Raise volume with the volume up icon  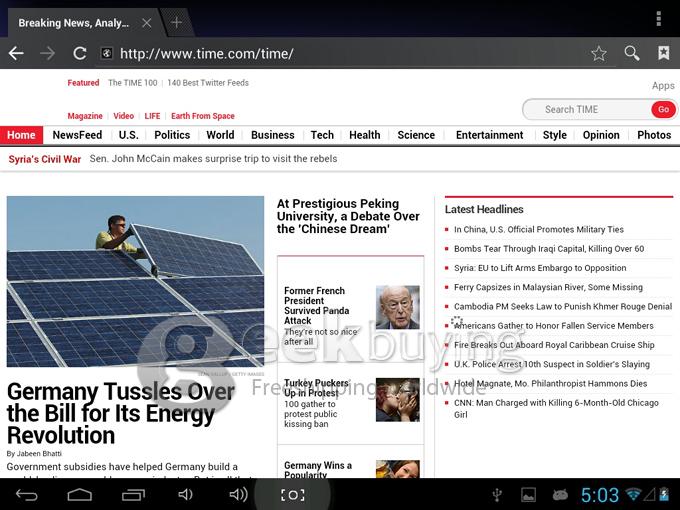(238, 494)
